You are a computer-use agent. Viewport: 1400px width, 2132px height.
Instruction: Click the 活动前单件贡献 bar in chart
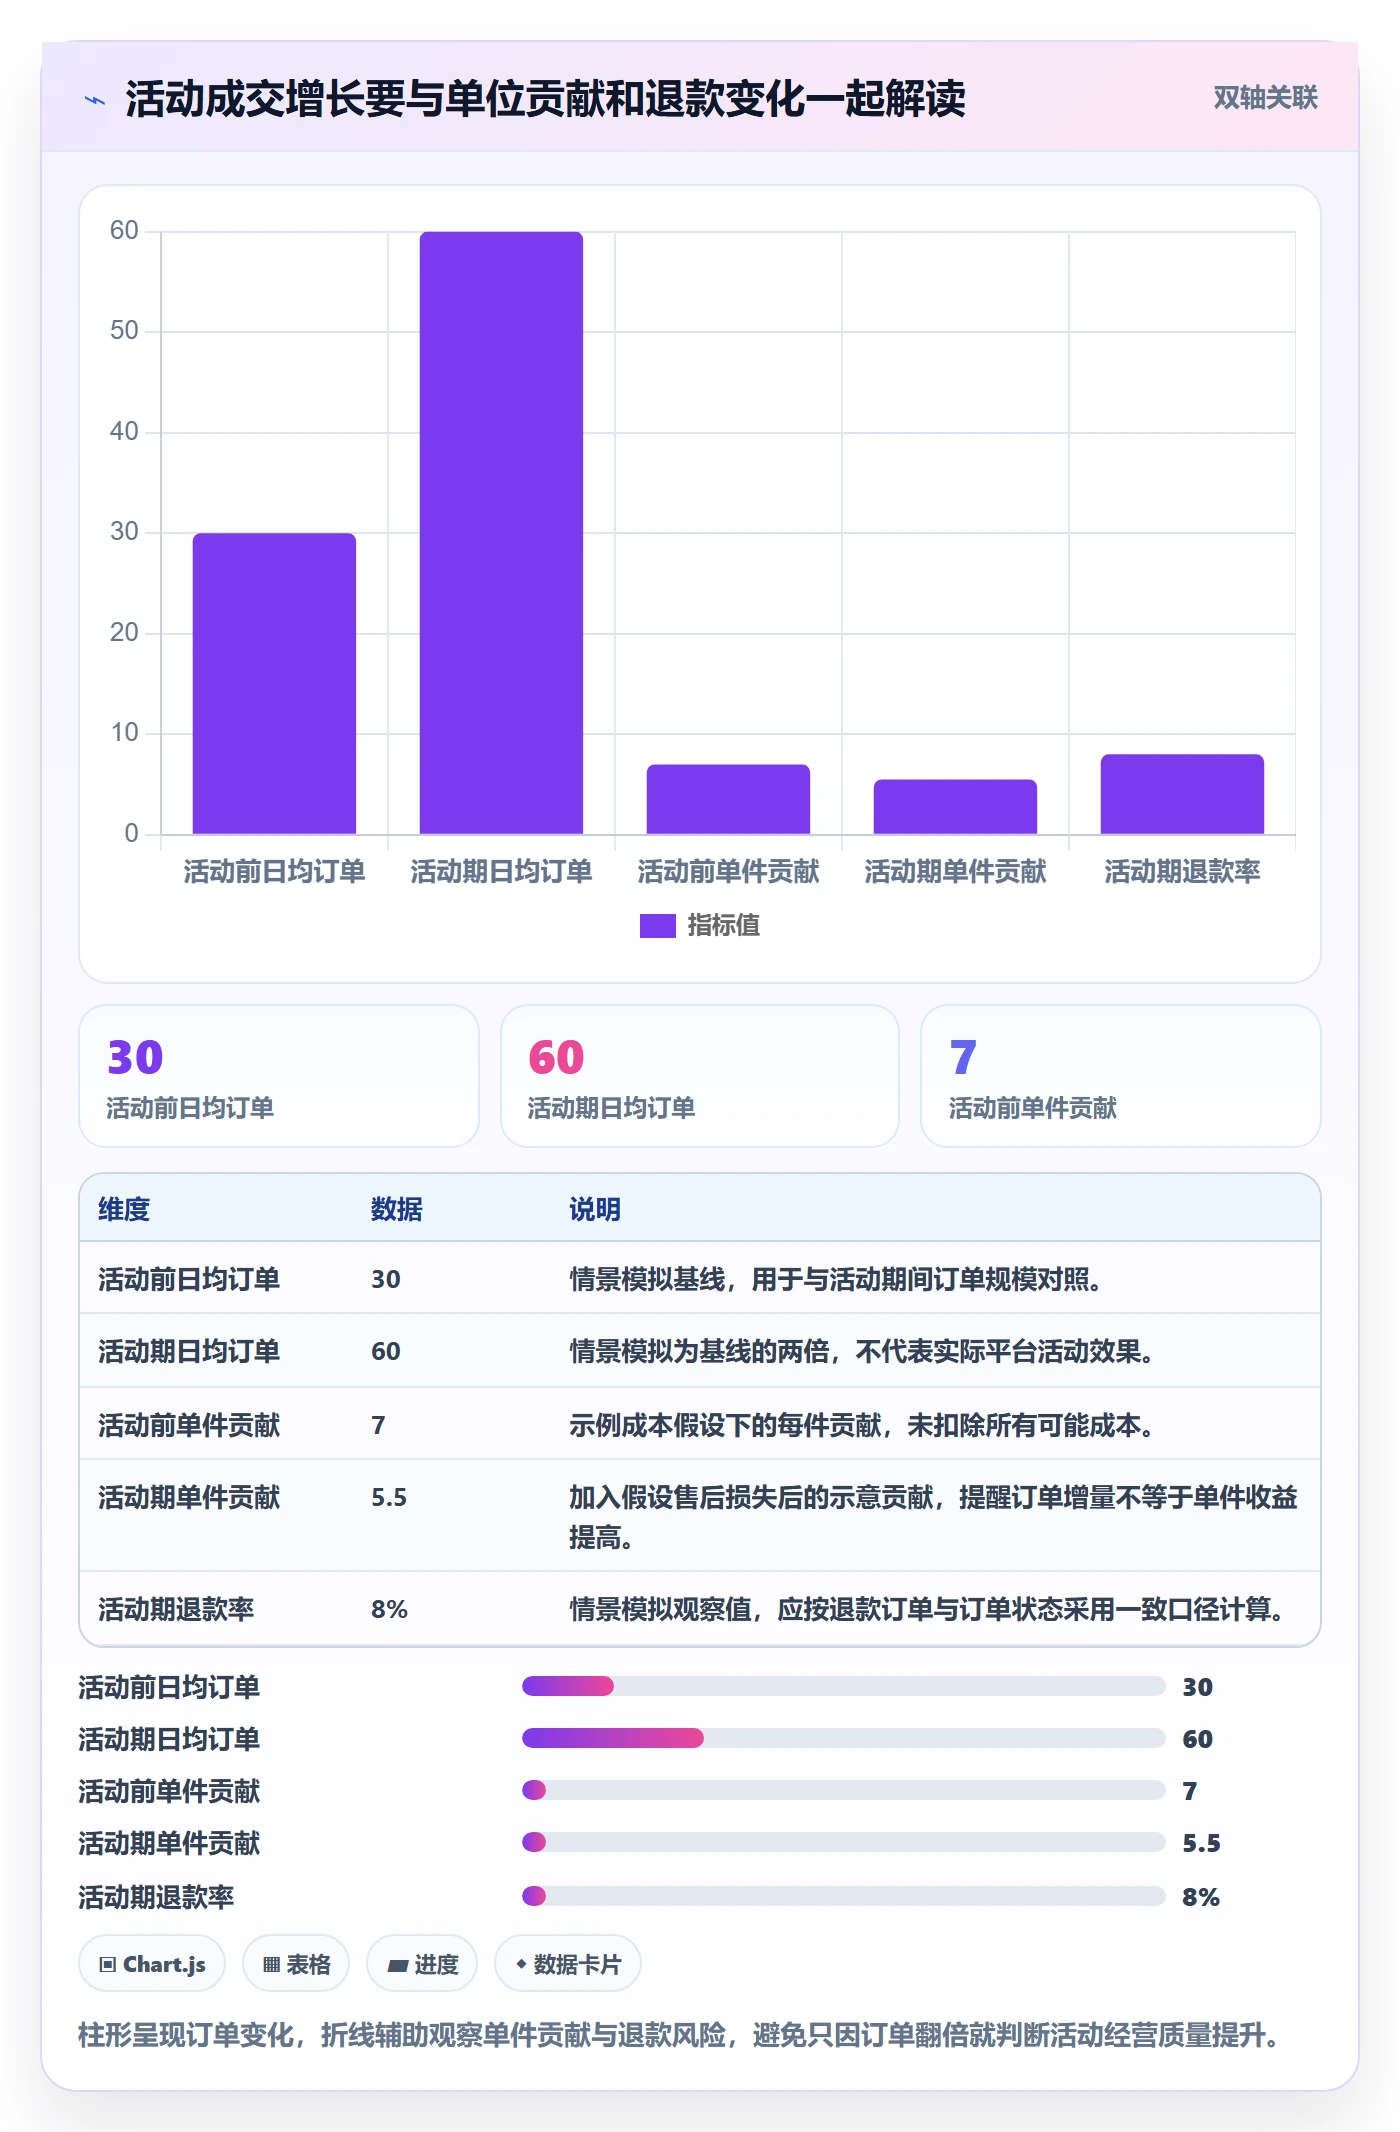coord(728,799)
